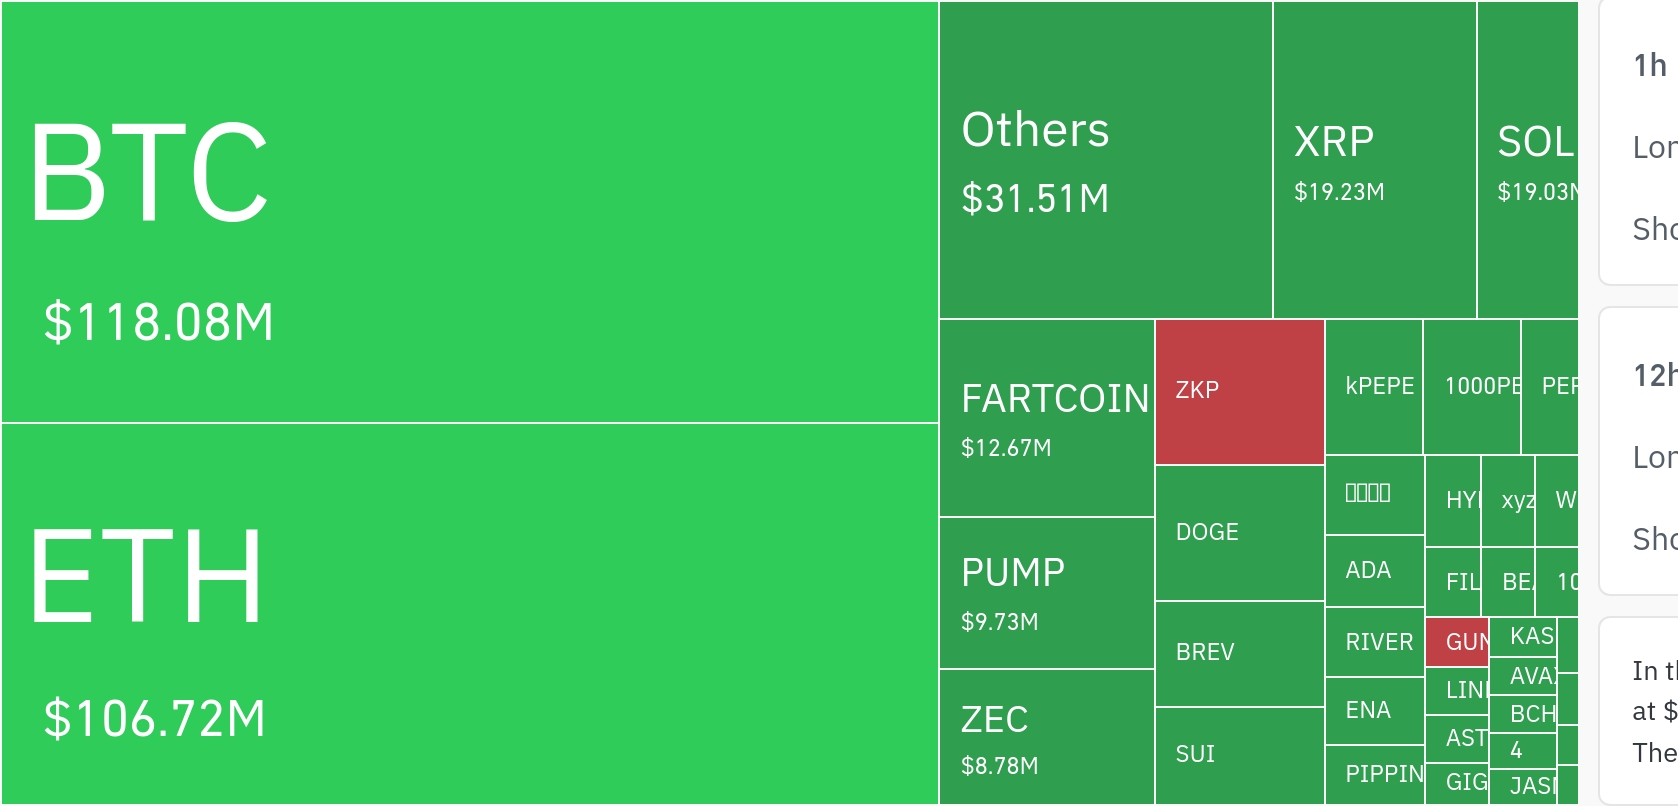Click the DOGE heatmap block
The width and height of the screenshot is (1678, 806).
pyautogui.click(x=1240, y=533)
